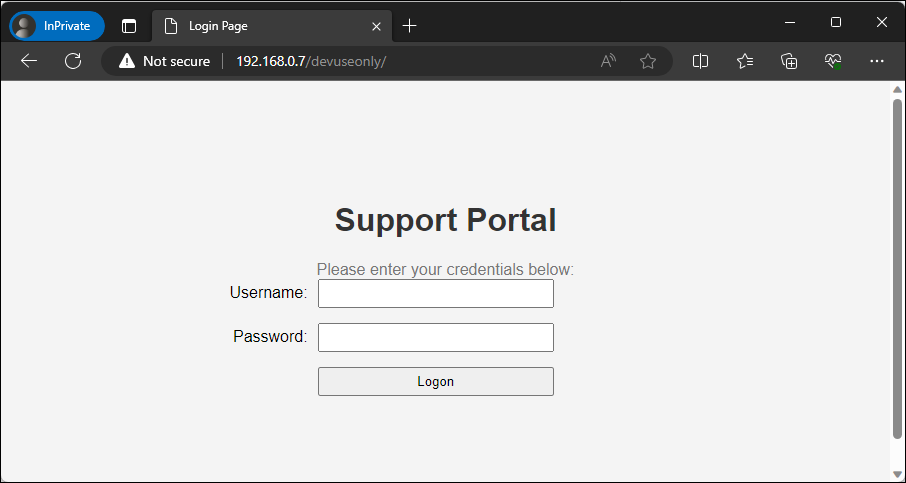906x483 pixels.
Task: Open Read aloud from the address bar
Action: tap(608, 61)
